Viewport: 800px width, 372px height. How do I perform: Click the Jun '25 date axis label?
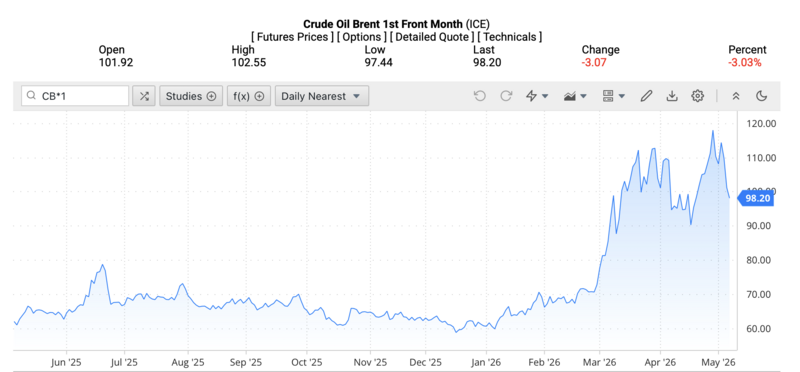(x=66, y=363)
